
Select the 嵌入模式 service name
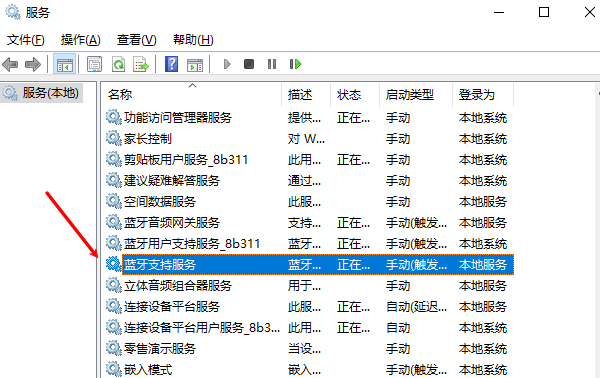148,370
